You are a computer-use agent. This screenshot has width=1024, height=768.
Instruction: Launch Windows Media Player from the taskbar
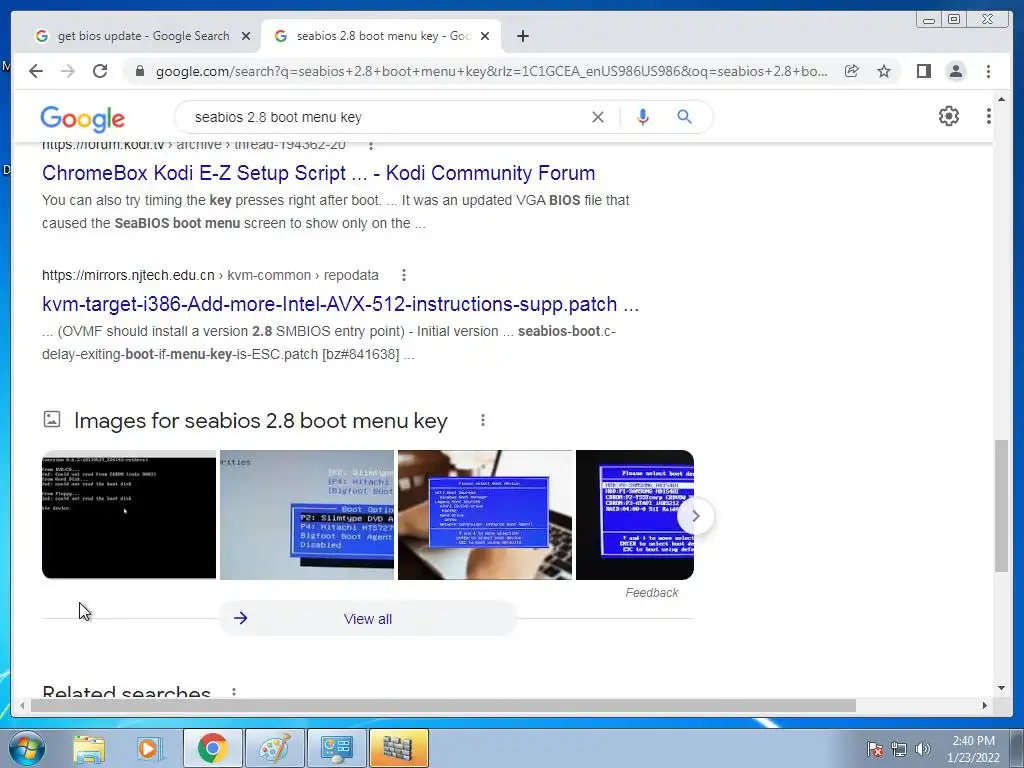point(149,748)
